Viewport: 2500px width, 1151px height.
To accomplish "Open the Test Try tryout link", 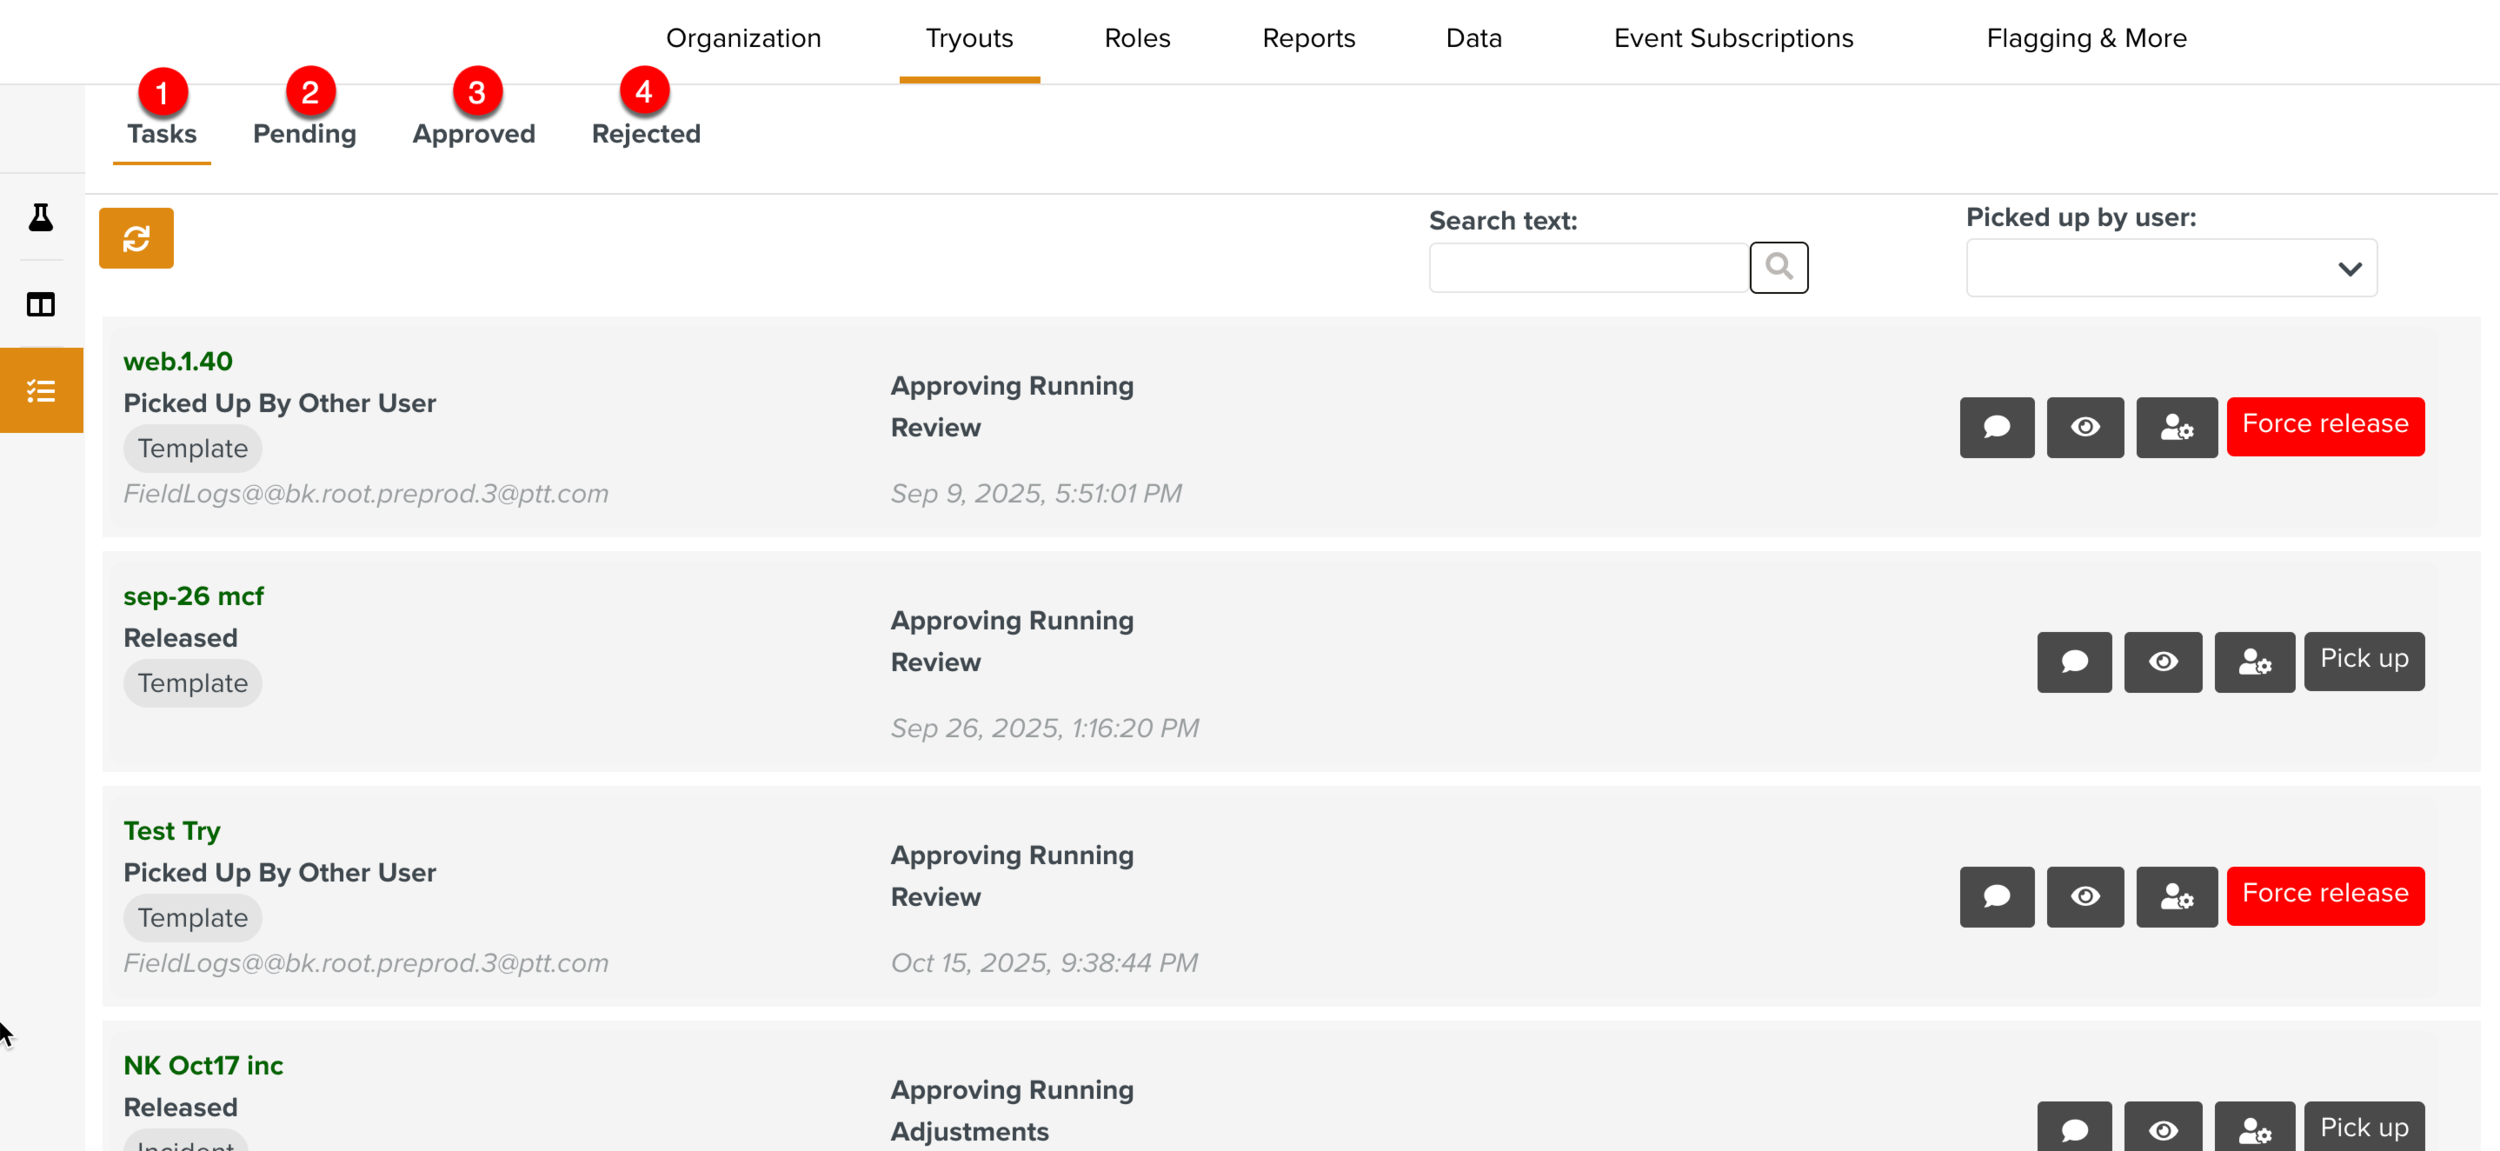I will click(172, 831).
